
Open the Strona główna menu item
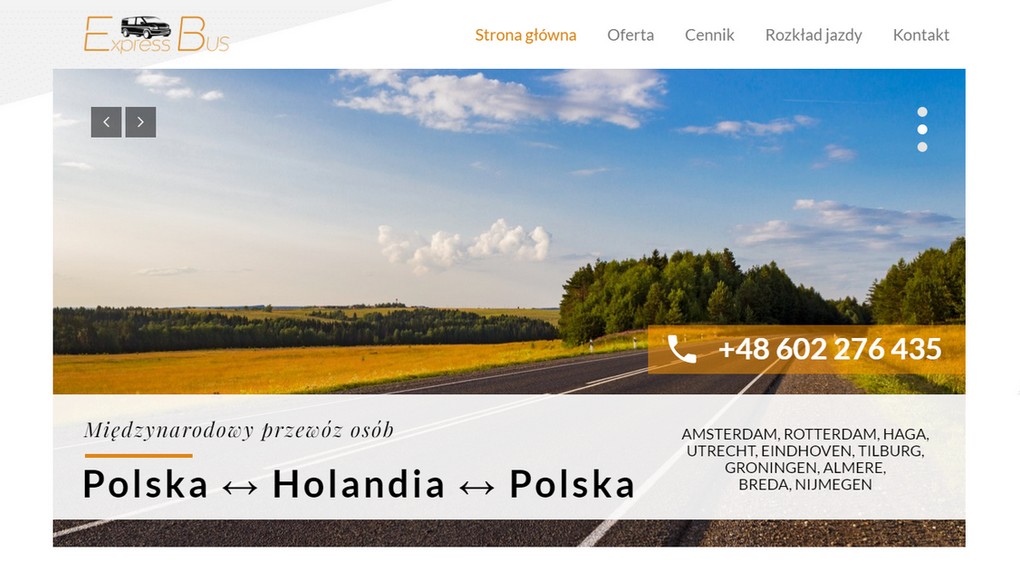pyautogui.click(x=526, y=35)
